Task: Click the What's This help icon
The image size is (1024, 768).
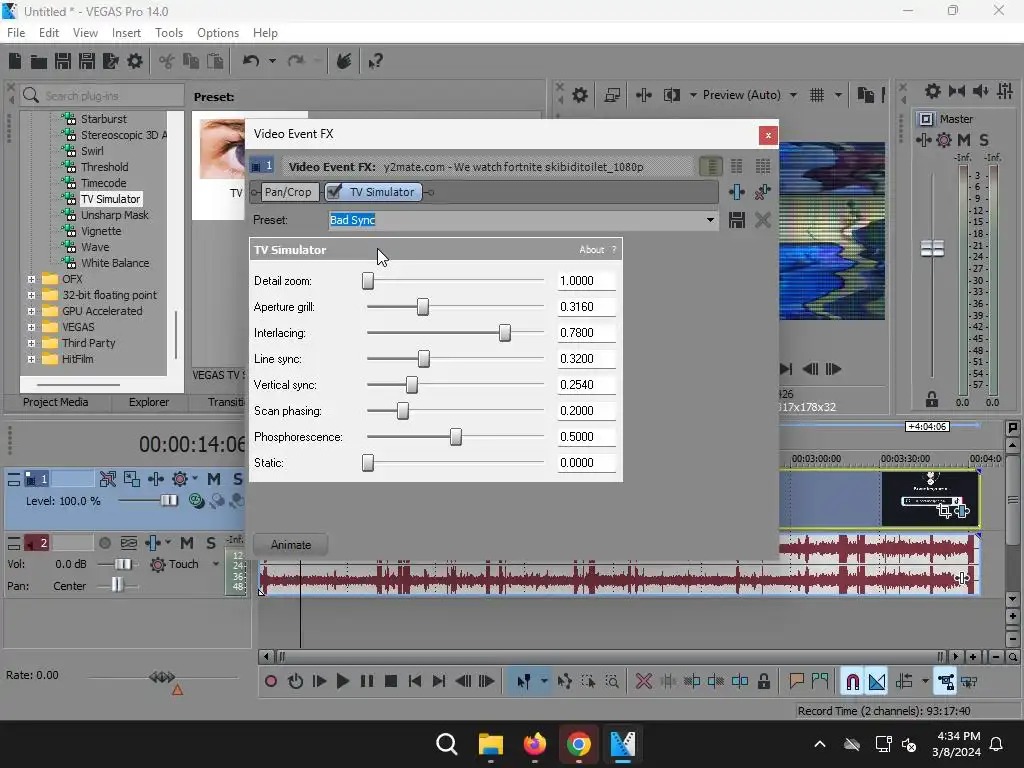Action: pyautogui.click(x=375, y=61)
